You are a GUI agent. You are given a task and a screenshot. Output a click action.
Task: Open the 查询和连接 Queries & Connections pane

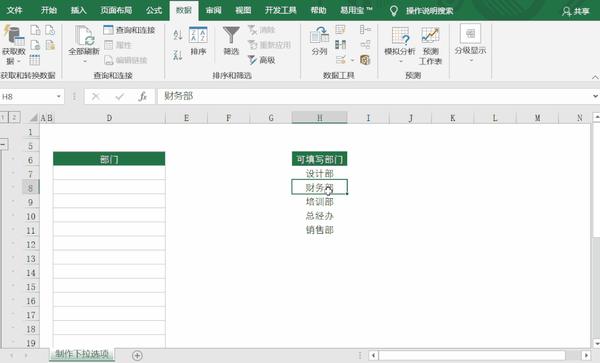point(129,30)
